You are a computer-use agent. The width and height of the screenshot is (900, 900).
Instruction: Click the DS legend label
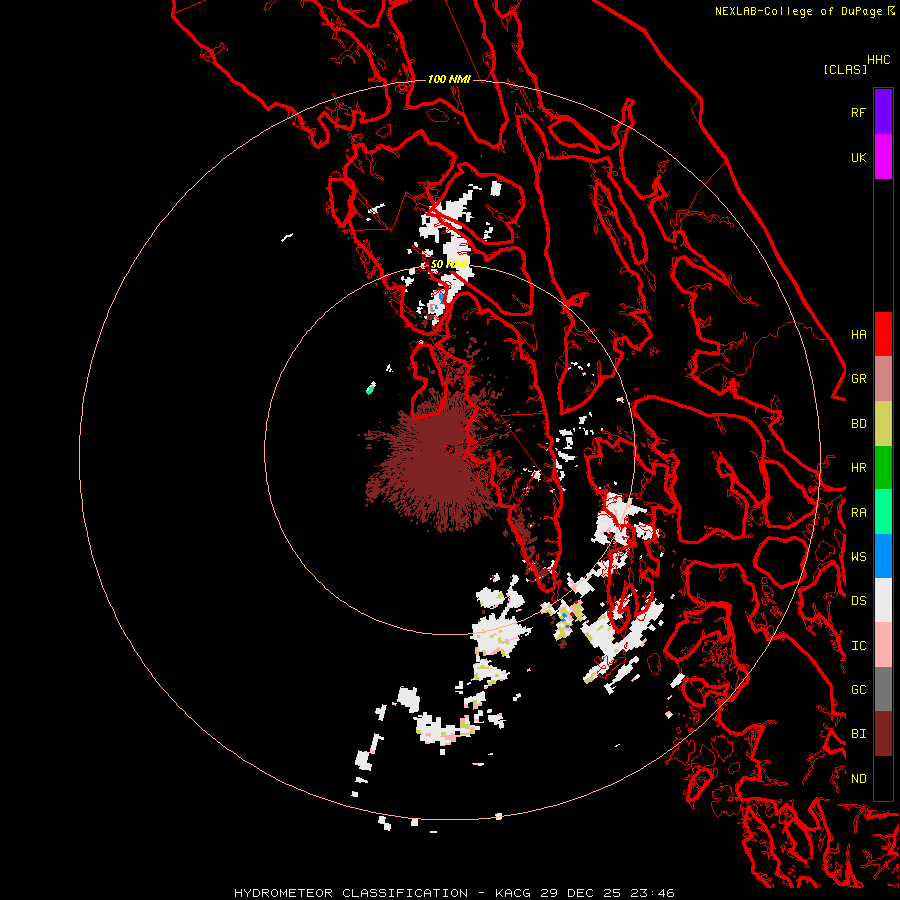point(858,601)
